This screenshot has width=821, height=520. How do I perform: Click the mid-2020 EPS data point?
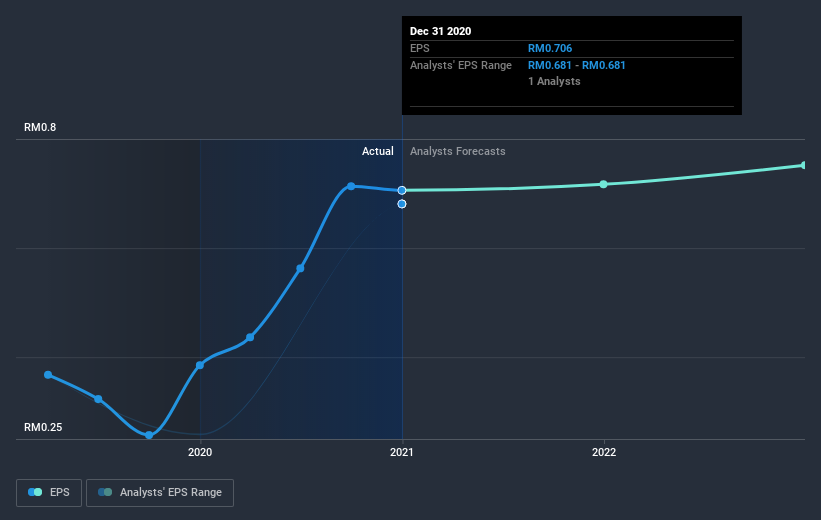click(301, 268)
